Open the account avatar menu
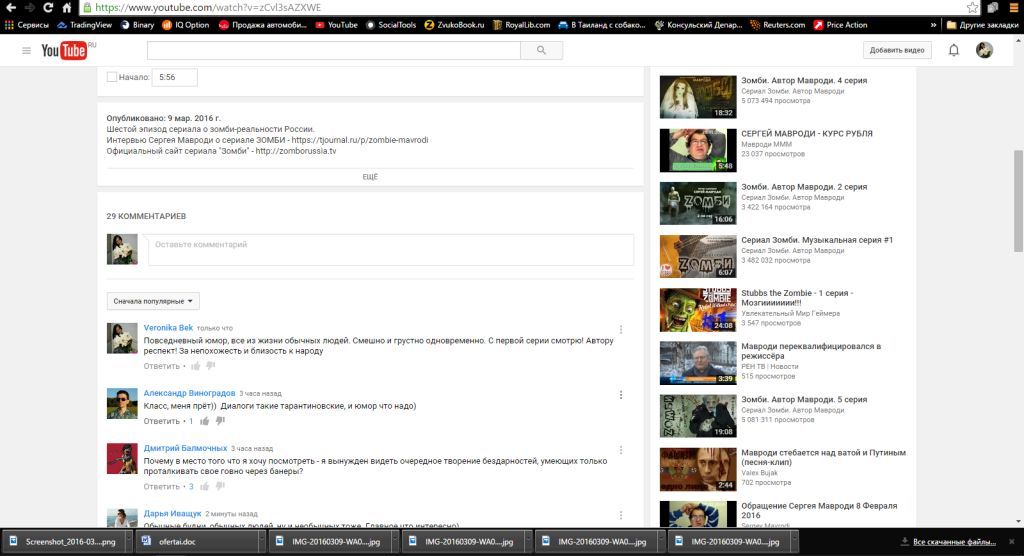 coord(984,50)
